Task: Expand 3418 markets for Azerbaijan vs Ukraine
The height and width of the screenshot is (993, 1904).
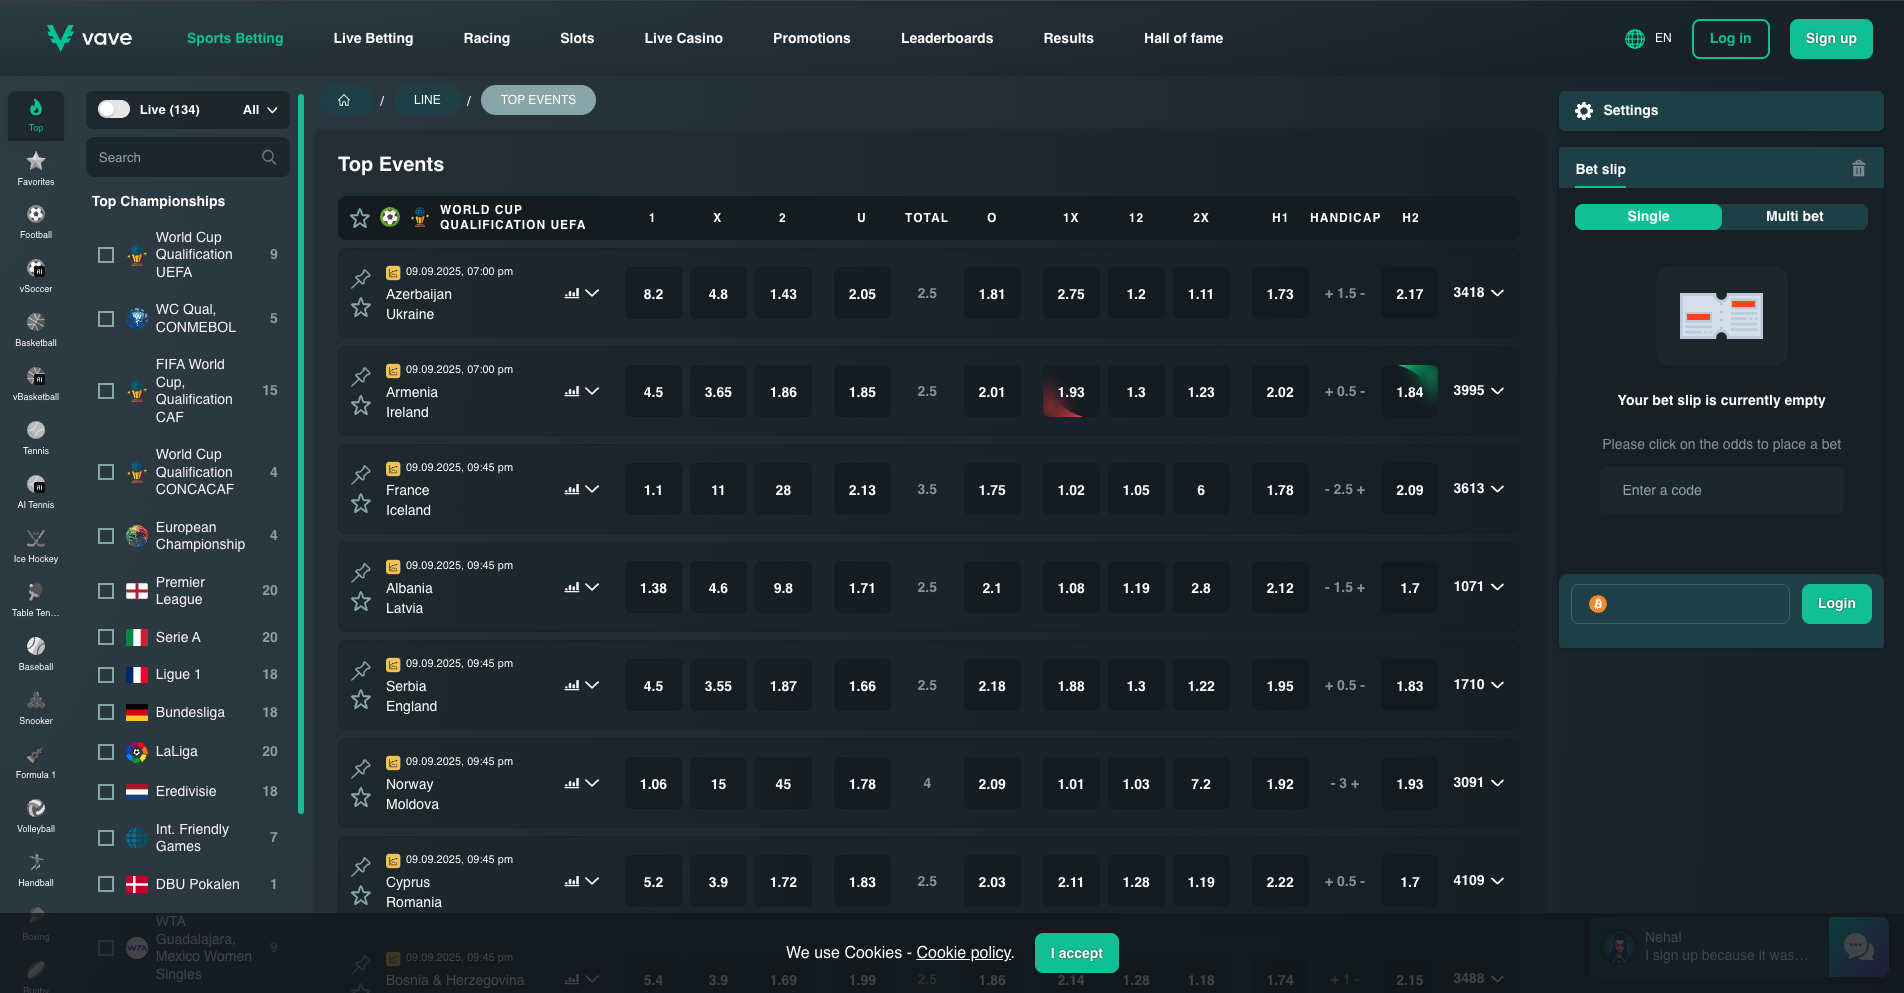Action: [1478, 293]
